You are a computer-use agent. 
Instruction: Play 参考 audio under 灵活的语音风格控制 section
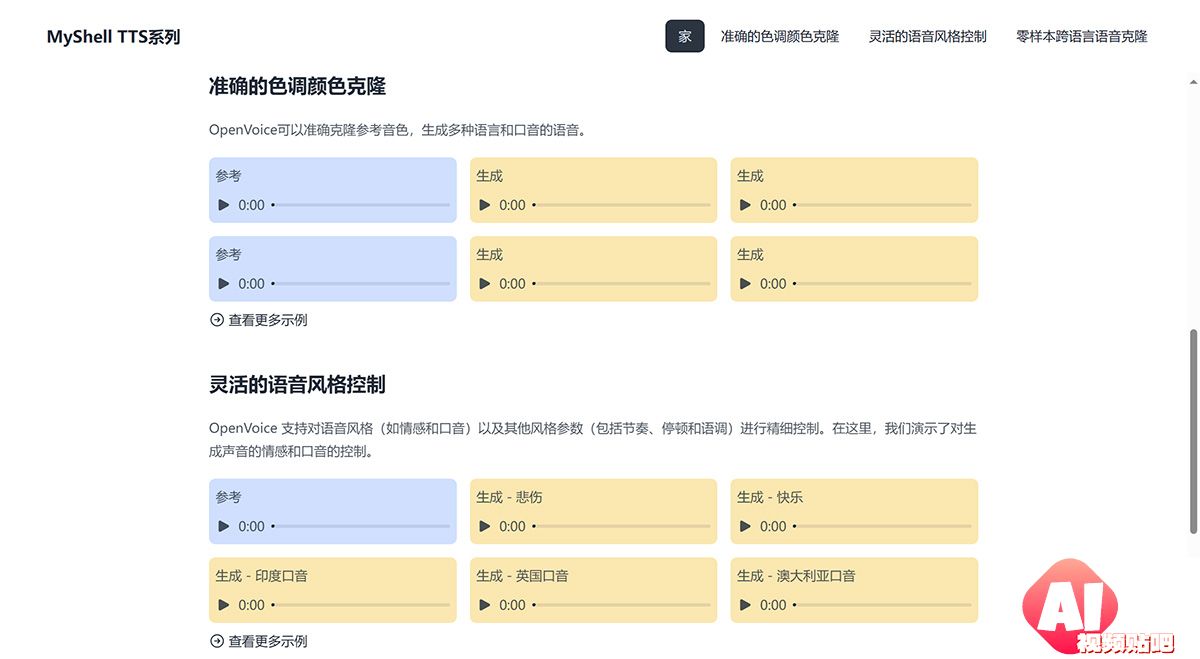coord(224,526)
